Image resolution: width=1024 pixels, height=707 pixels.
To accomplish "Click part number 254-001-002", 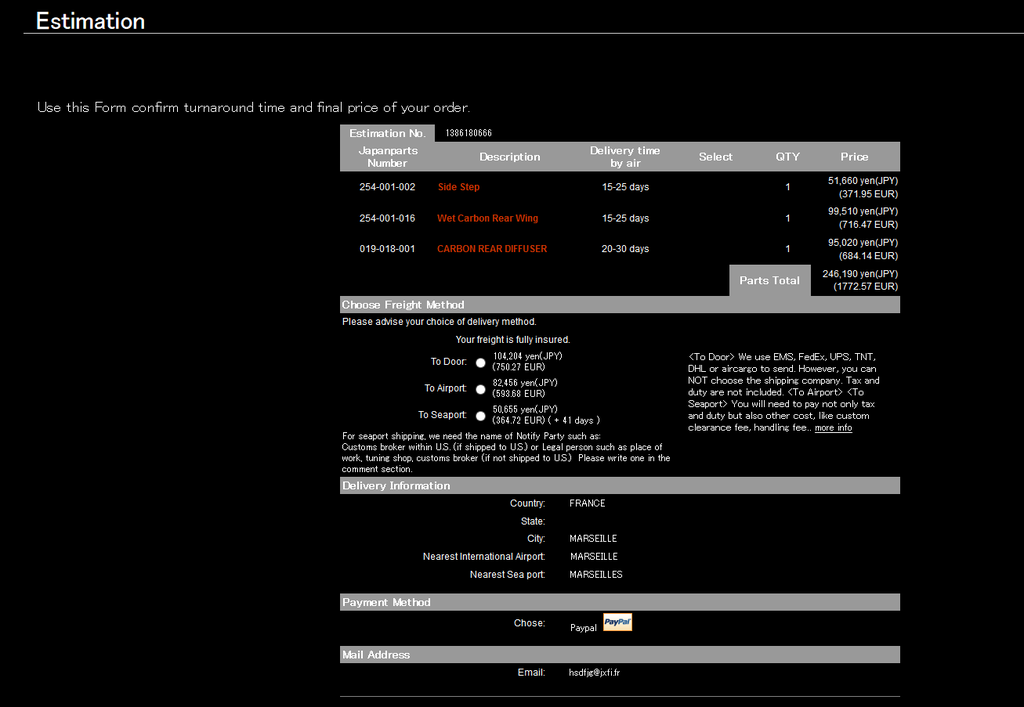I will pyautogui.click(x=387, y=187).
